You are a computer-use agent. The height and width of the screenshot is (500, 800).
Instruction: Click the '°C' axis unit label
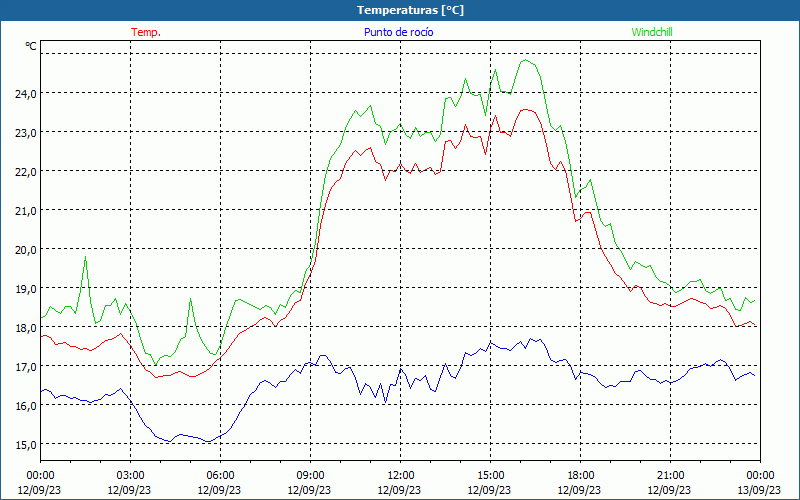tap(31, 46)
